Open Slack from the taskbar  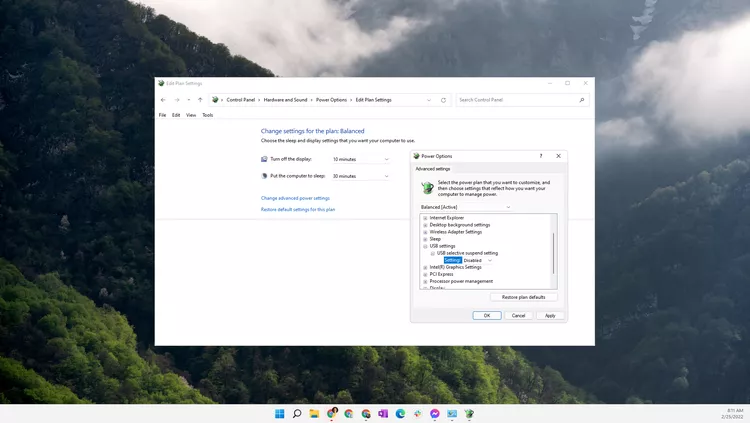click(418, 413)
